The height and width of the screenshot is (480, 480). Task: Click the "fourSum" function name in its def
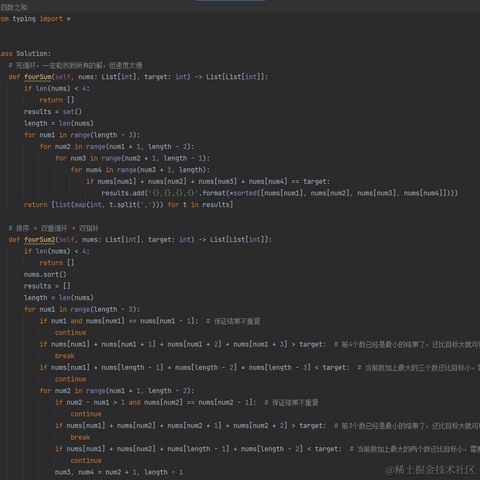click(38, 77)
